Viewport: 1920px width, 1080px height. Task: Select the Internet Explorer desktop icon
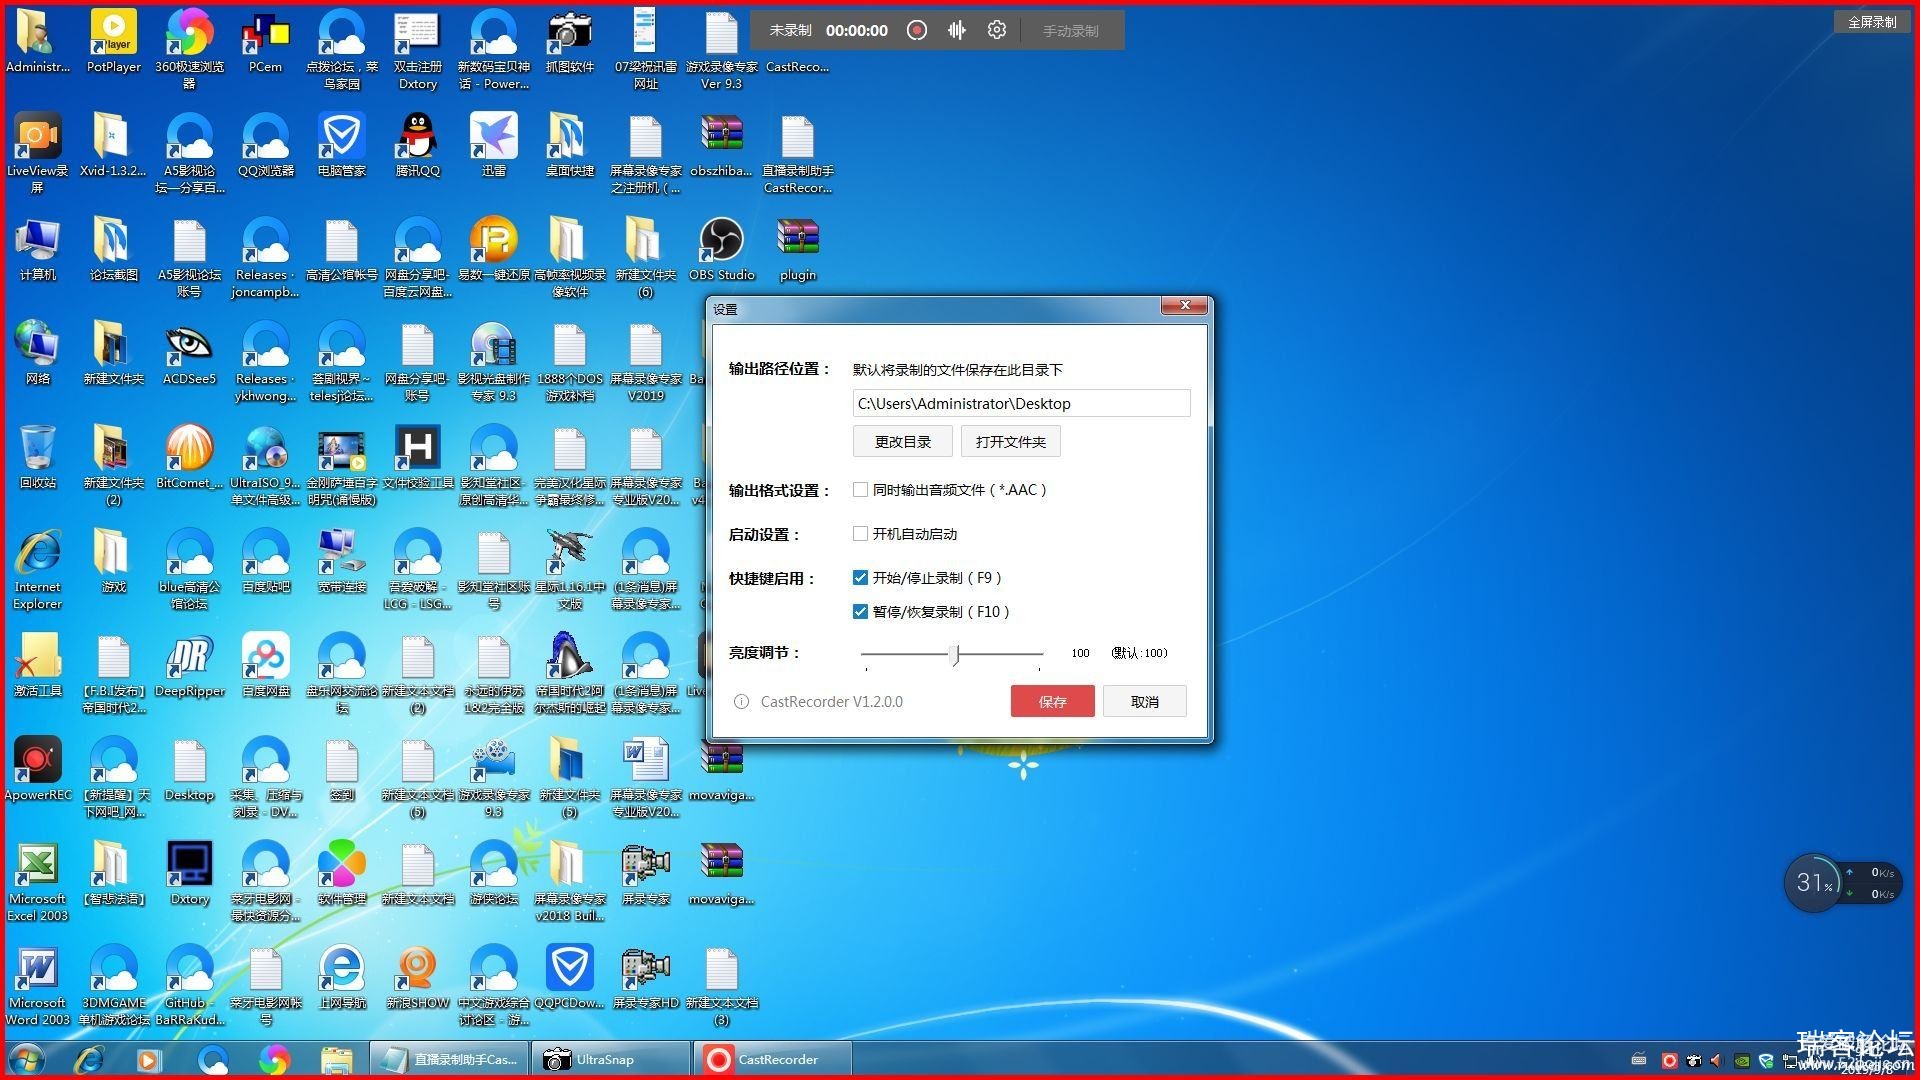click(x=38, y=568)
